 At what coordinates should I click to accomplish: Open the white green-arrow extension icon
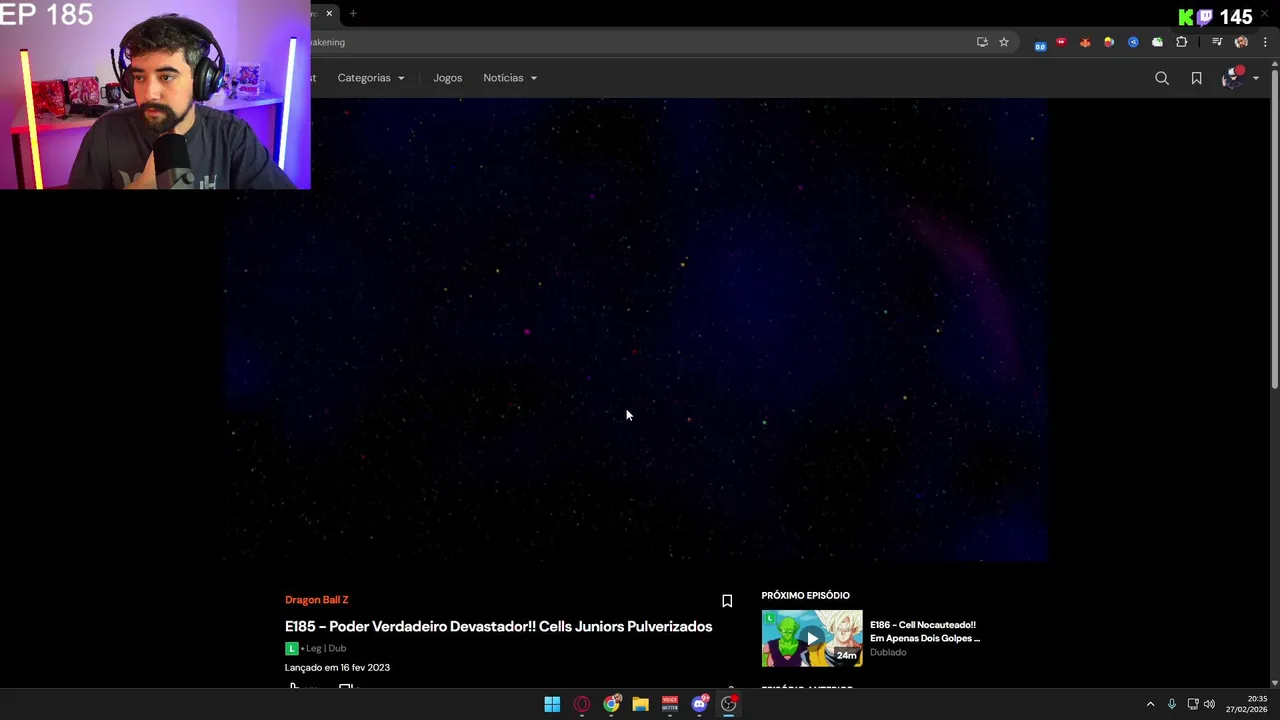[x=1157, y=42]
